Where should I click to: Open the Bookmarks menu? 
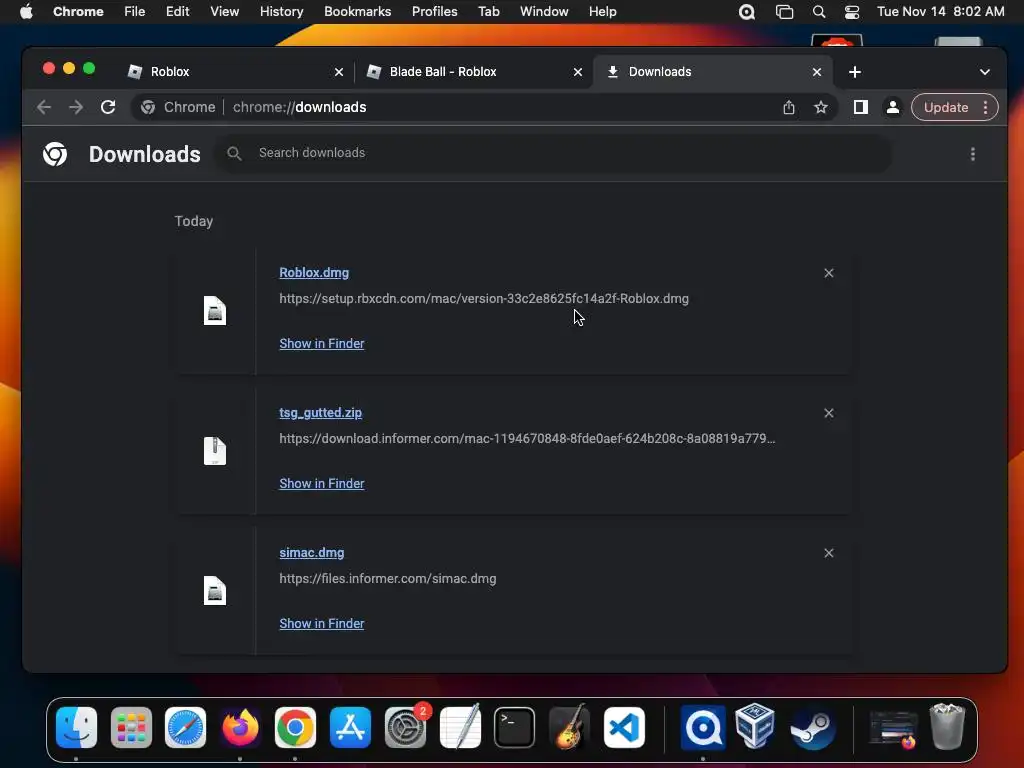tap(357, 12)
